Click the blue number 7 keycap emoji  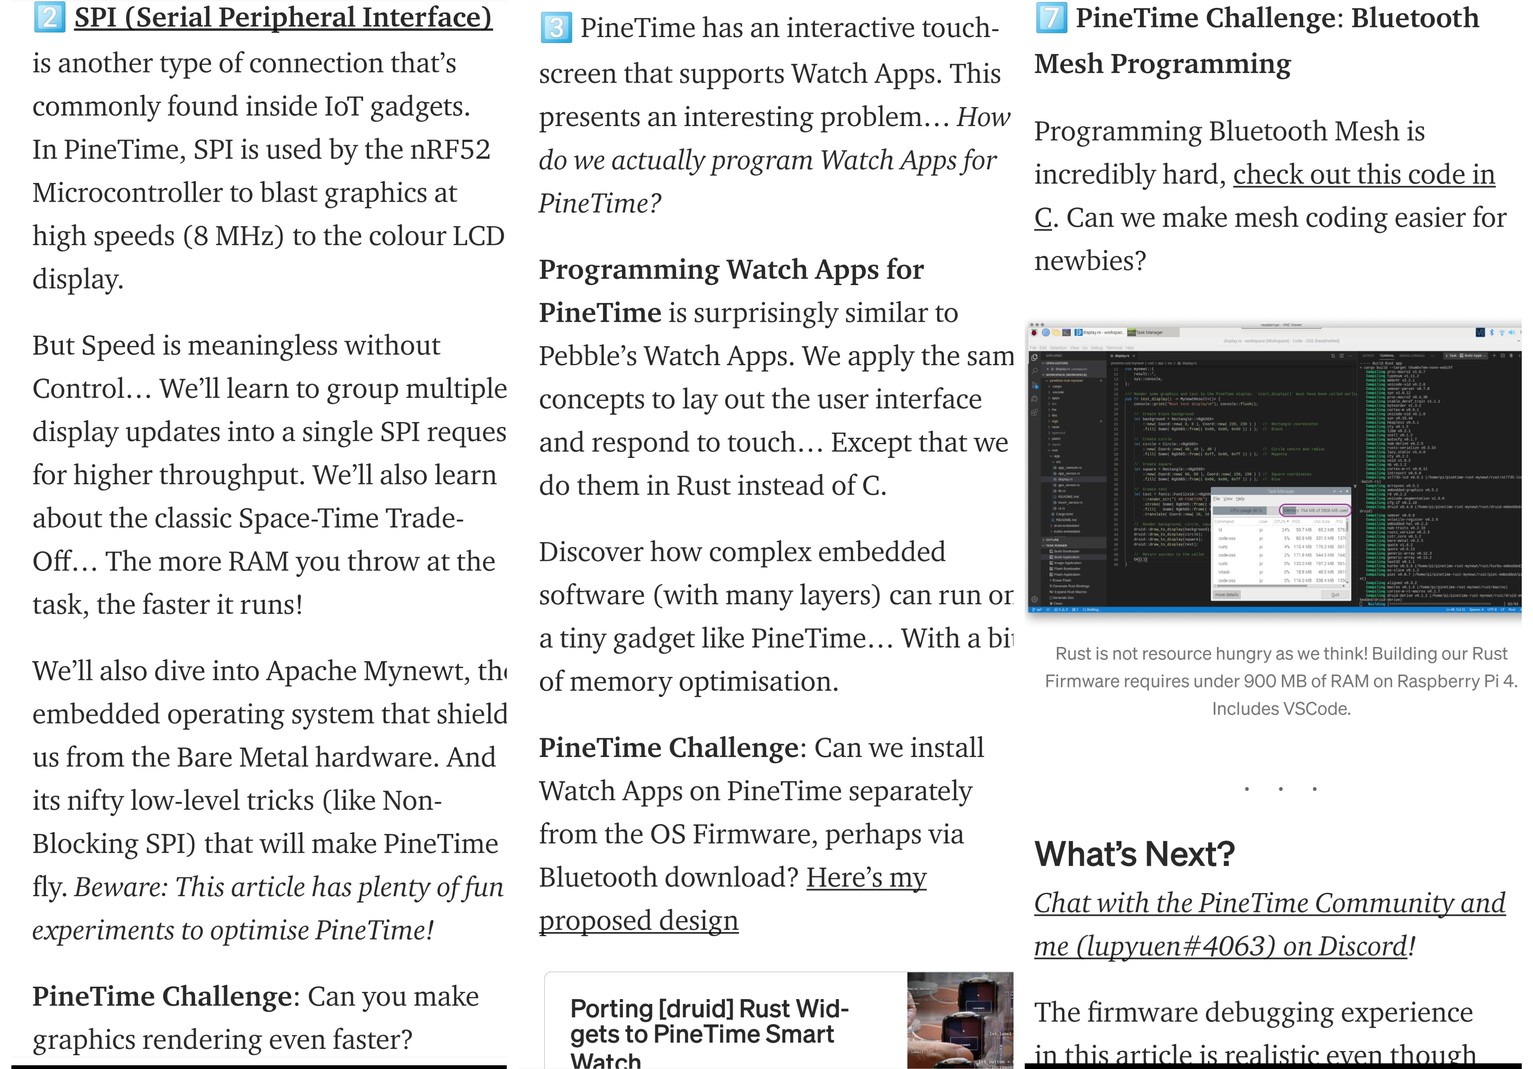point(1050,17)
